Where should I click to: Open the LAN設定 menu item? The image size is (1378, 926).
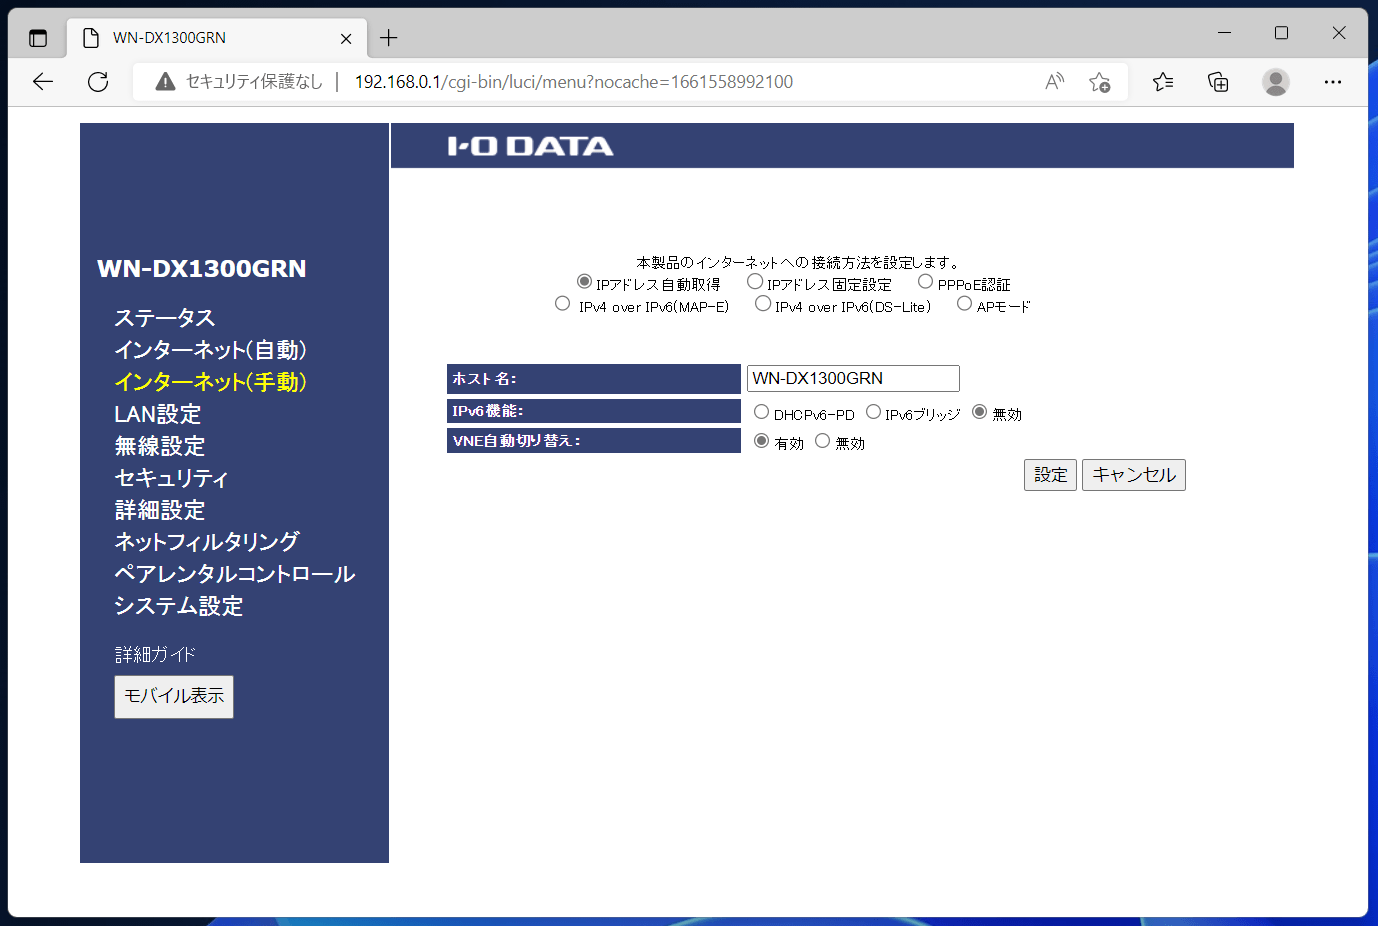[158, 414]
